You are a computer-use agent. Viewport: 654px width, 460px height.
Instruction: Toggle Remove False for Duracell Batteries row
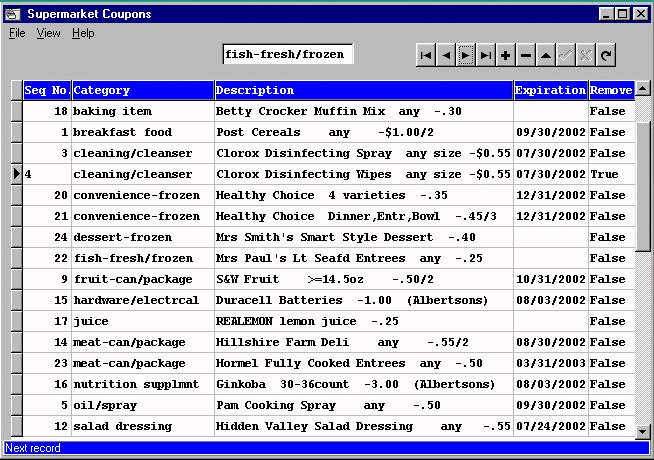pos(611,300)
